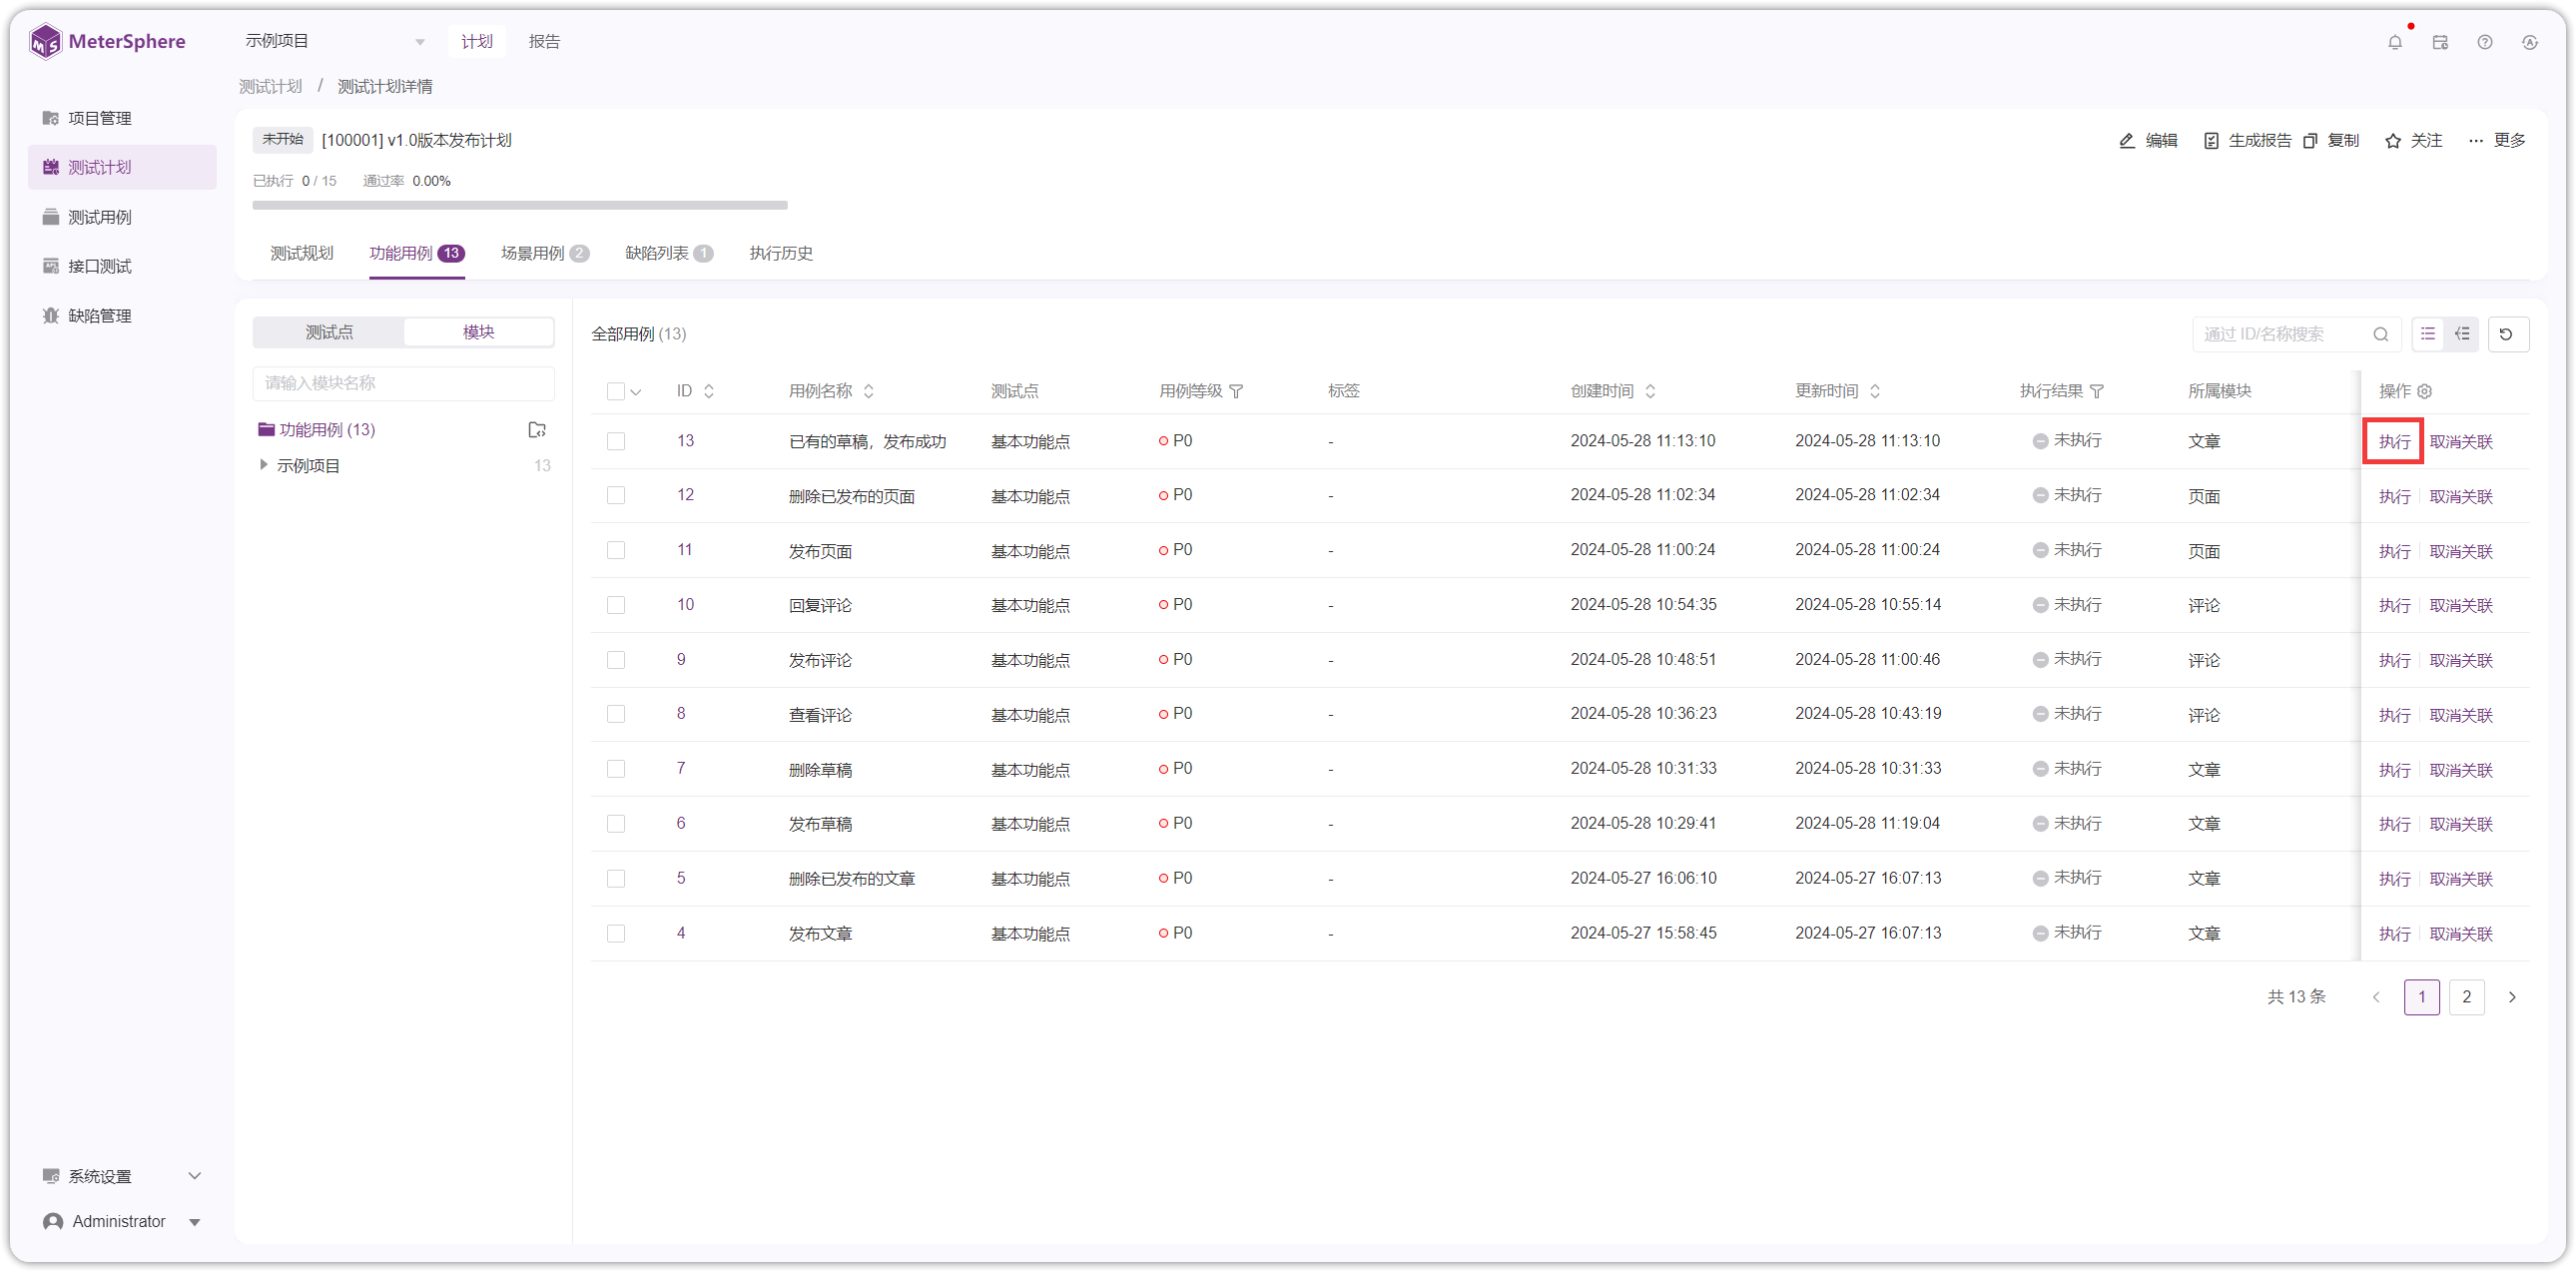Open the 更多 actions menu
This screenshot has height=1272, width=2576.
tap(2497, 141)
